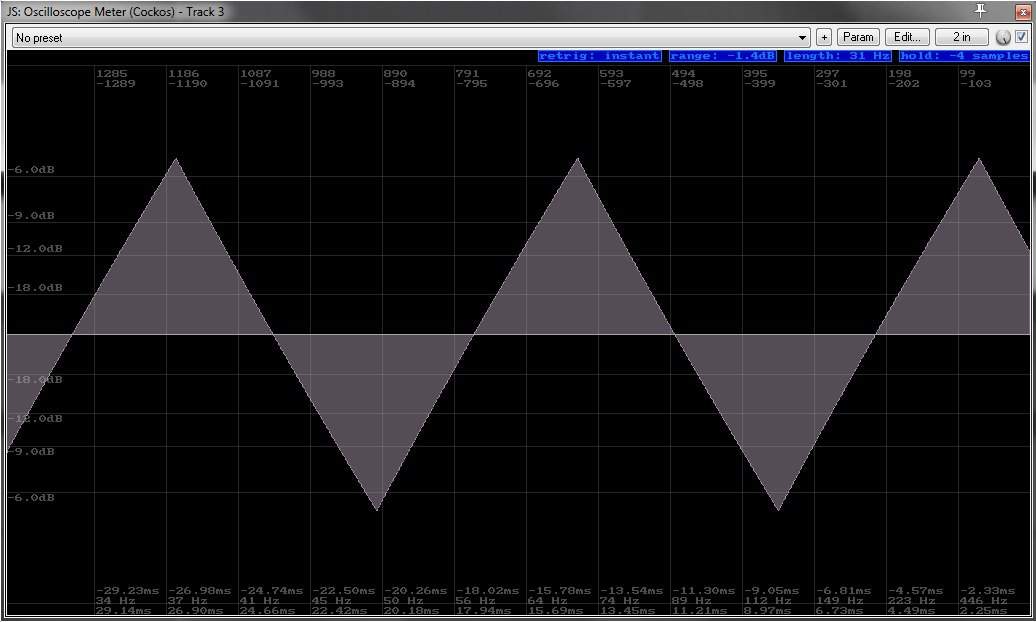Screen dimensions: 1036x622
Task: Click the pin window-on-top icon
Action: [x=980, y=11]
